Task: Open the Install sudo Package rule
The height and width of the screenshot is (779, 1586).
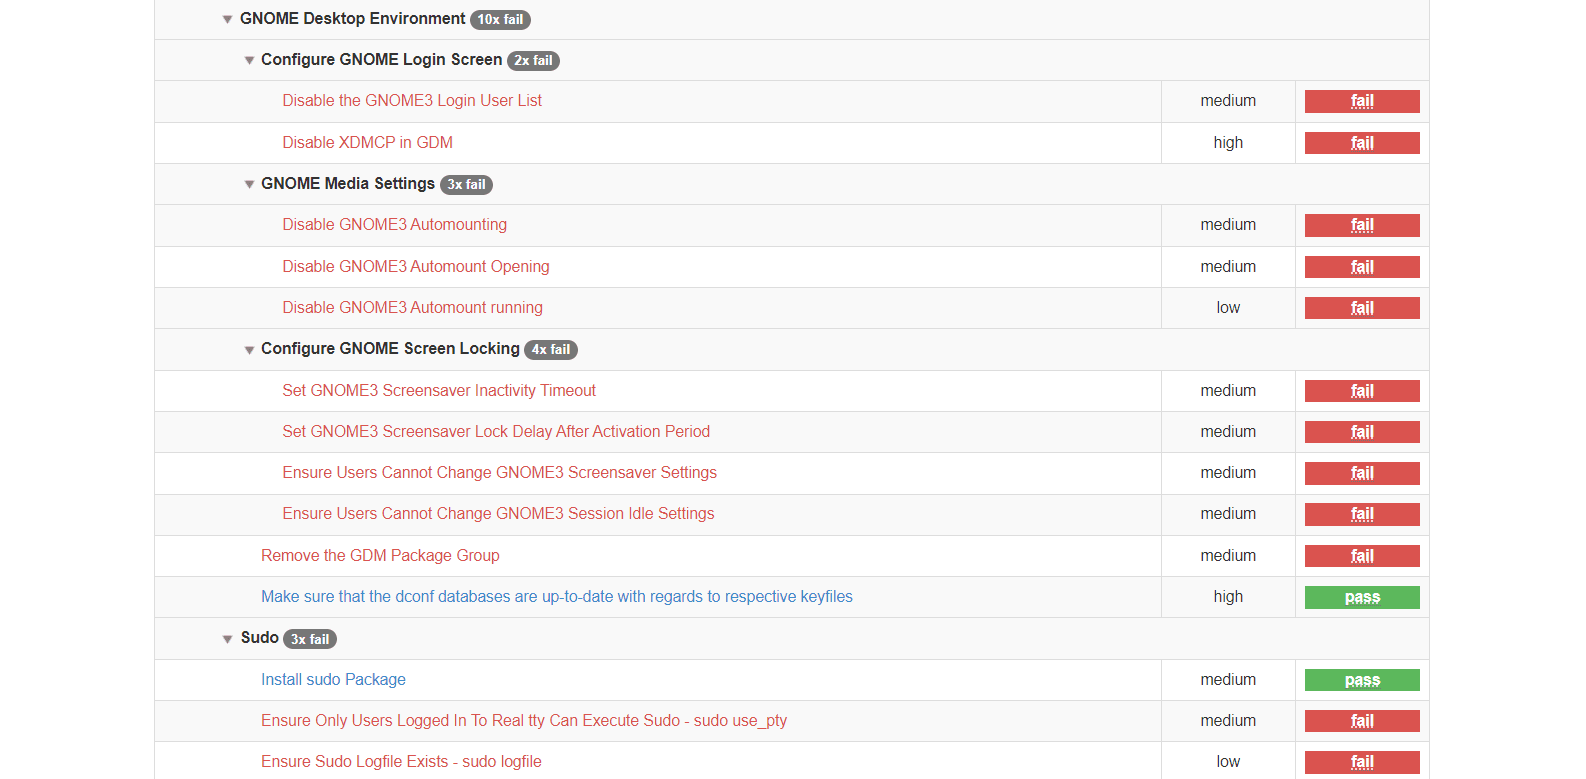Action: coord(333,680)
